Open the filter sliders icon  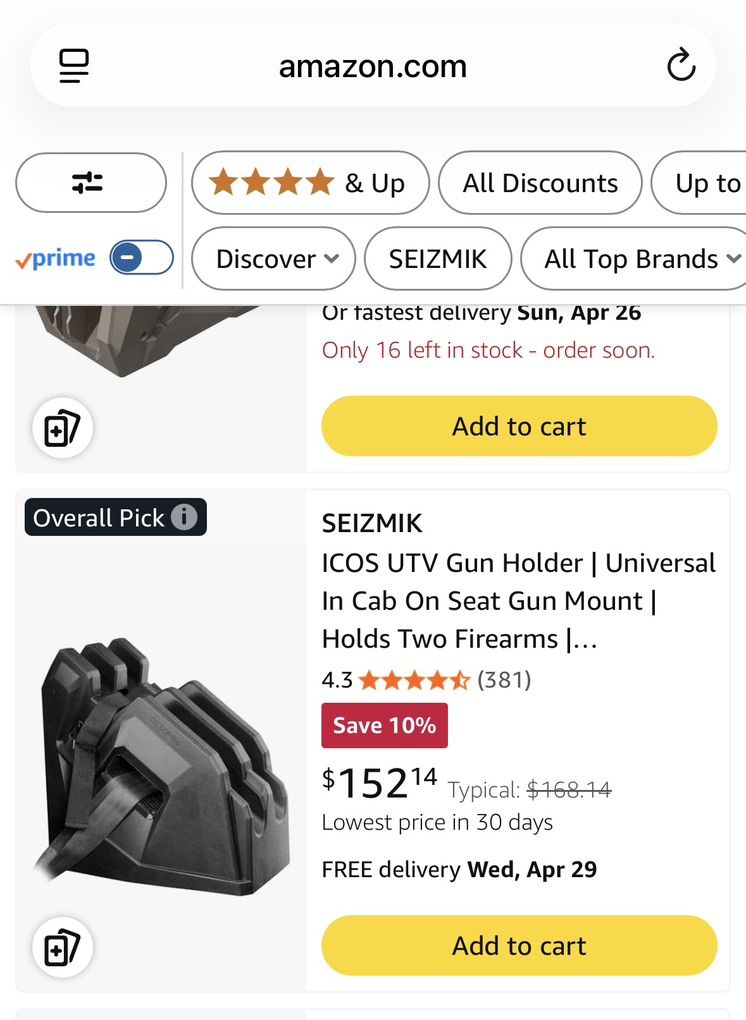(x=90, y=183)
